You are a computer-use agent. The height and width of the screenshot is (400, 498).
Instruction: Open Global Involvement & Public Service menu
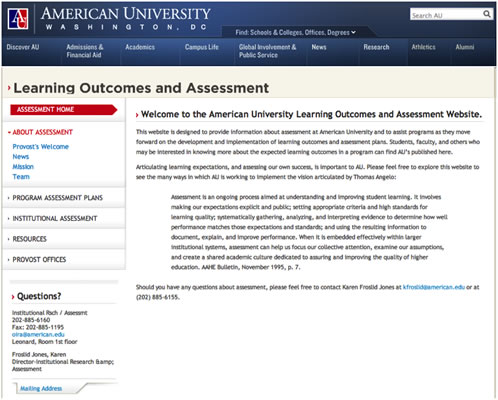(x=267, y=51)
